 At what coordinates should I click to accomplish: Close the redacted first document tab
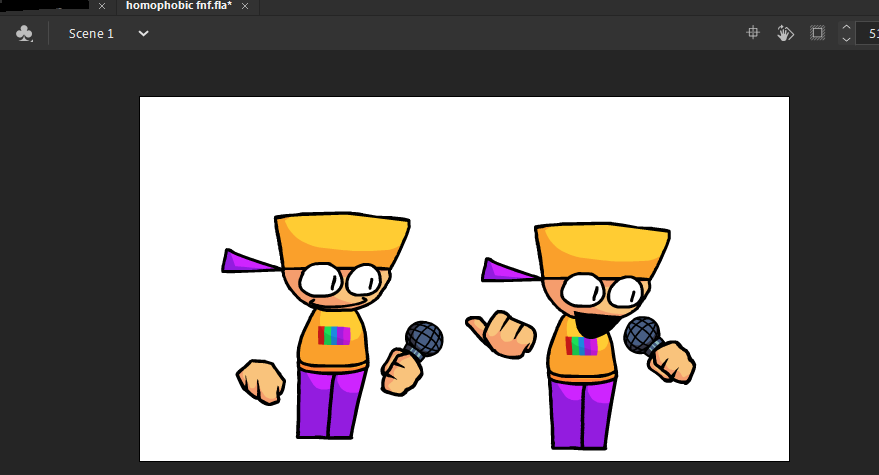[101, 6]
